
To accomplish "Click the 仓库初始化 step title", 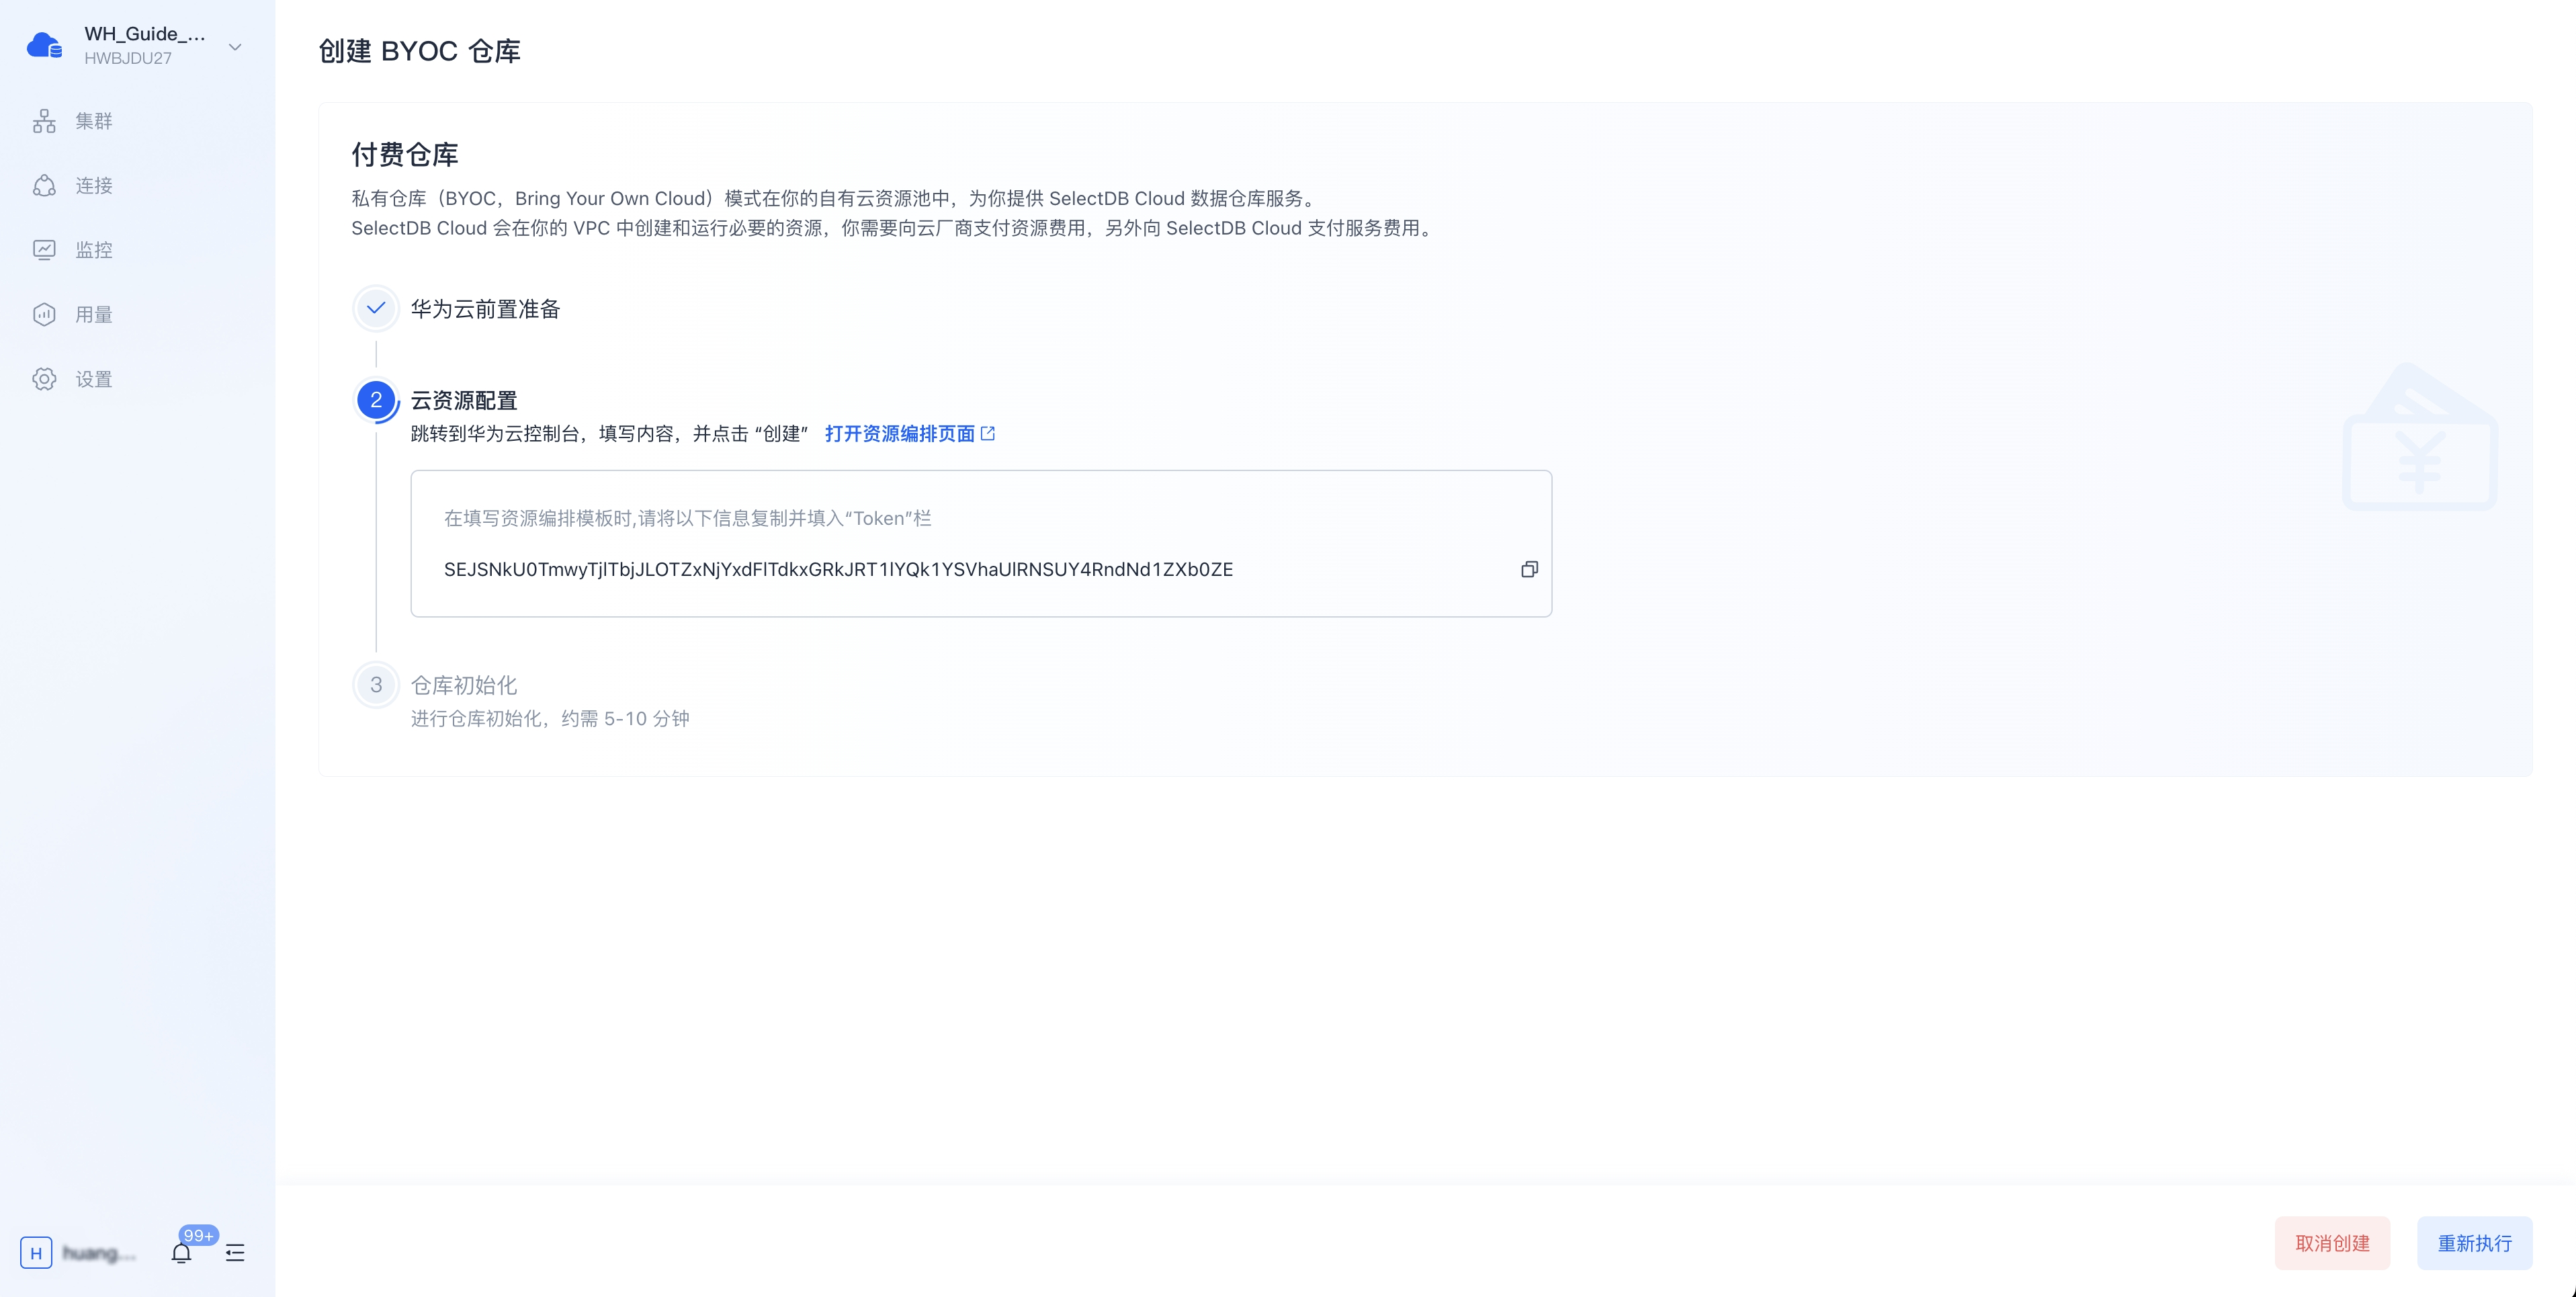I will pyautogui.click(x=464, y=685).
